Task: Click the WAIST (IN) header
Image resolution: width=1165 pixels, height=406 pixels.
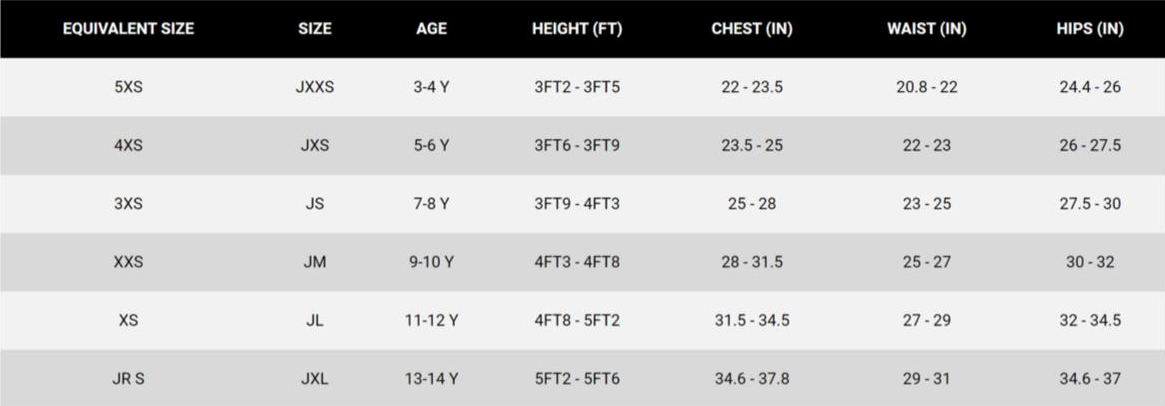Action: click(927, 29)
